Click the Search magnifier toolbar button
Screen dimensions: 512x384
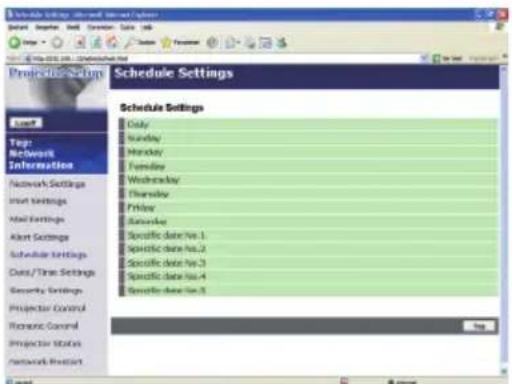140,42
